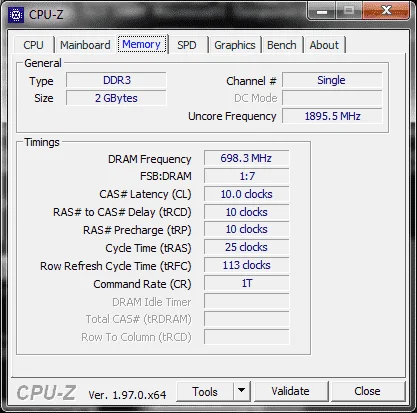Screen dimensions: 417x413
Task: Click the CAS# Latency (CL) label
Action: pos(145,194)
